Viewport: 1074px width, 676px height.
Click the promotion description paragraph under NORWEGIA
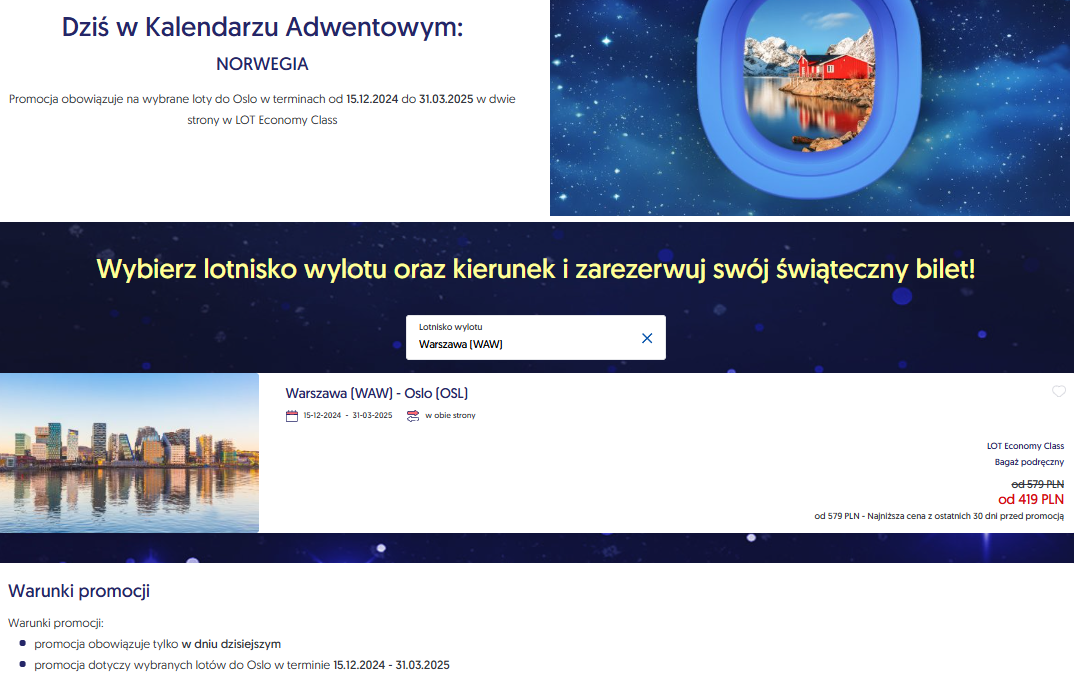pyautogui.click(x=262, y=110)
